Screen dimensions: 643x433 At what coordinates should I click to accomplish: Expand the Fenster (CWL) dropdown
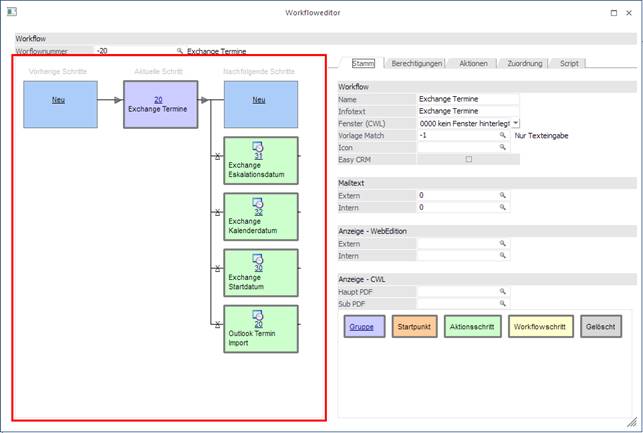pyautogui.click(x=515, y=123)
